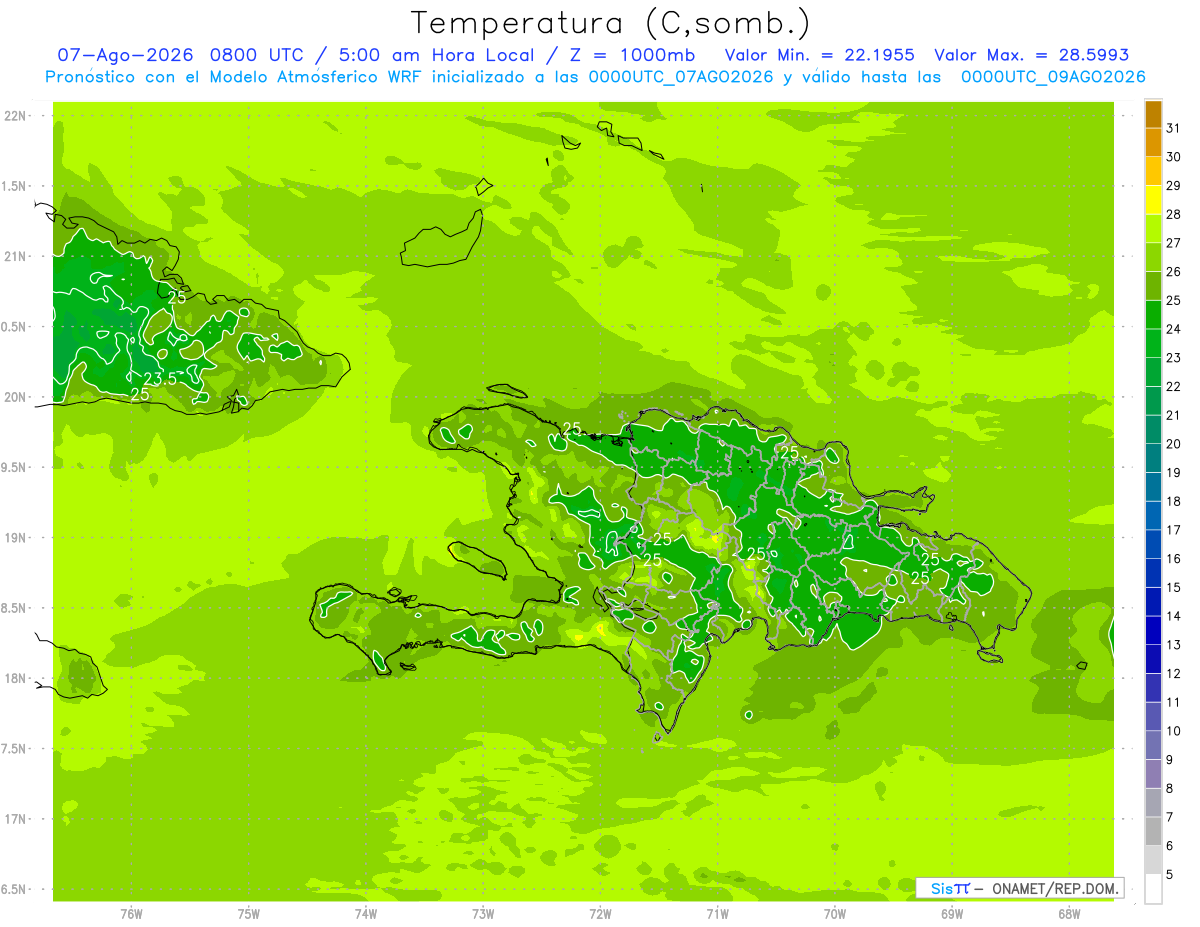
Task: Pick the teal swatch between 19 and 20
Action: [x=1153, y=458]
